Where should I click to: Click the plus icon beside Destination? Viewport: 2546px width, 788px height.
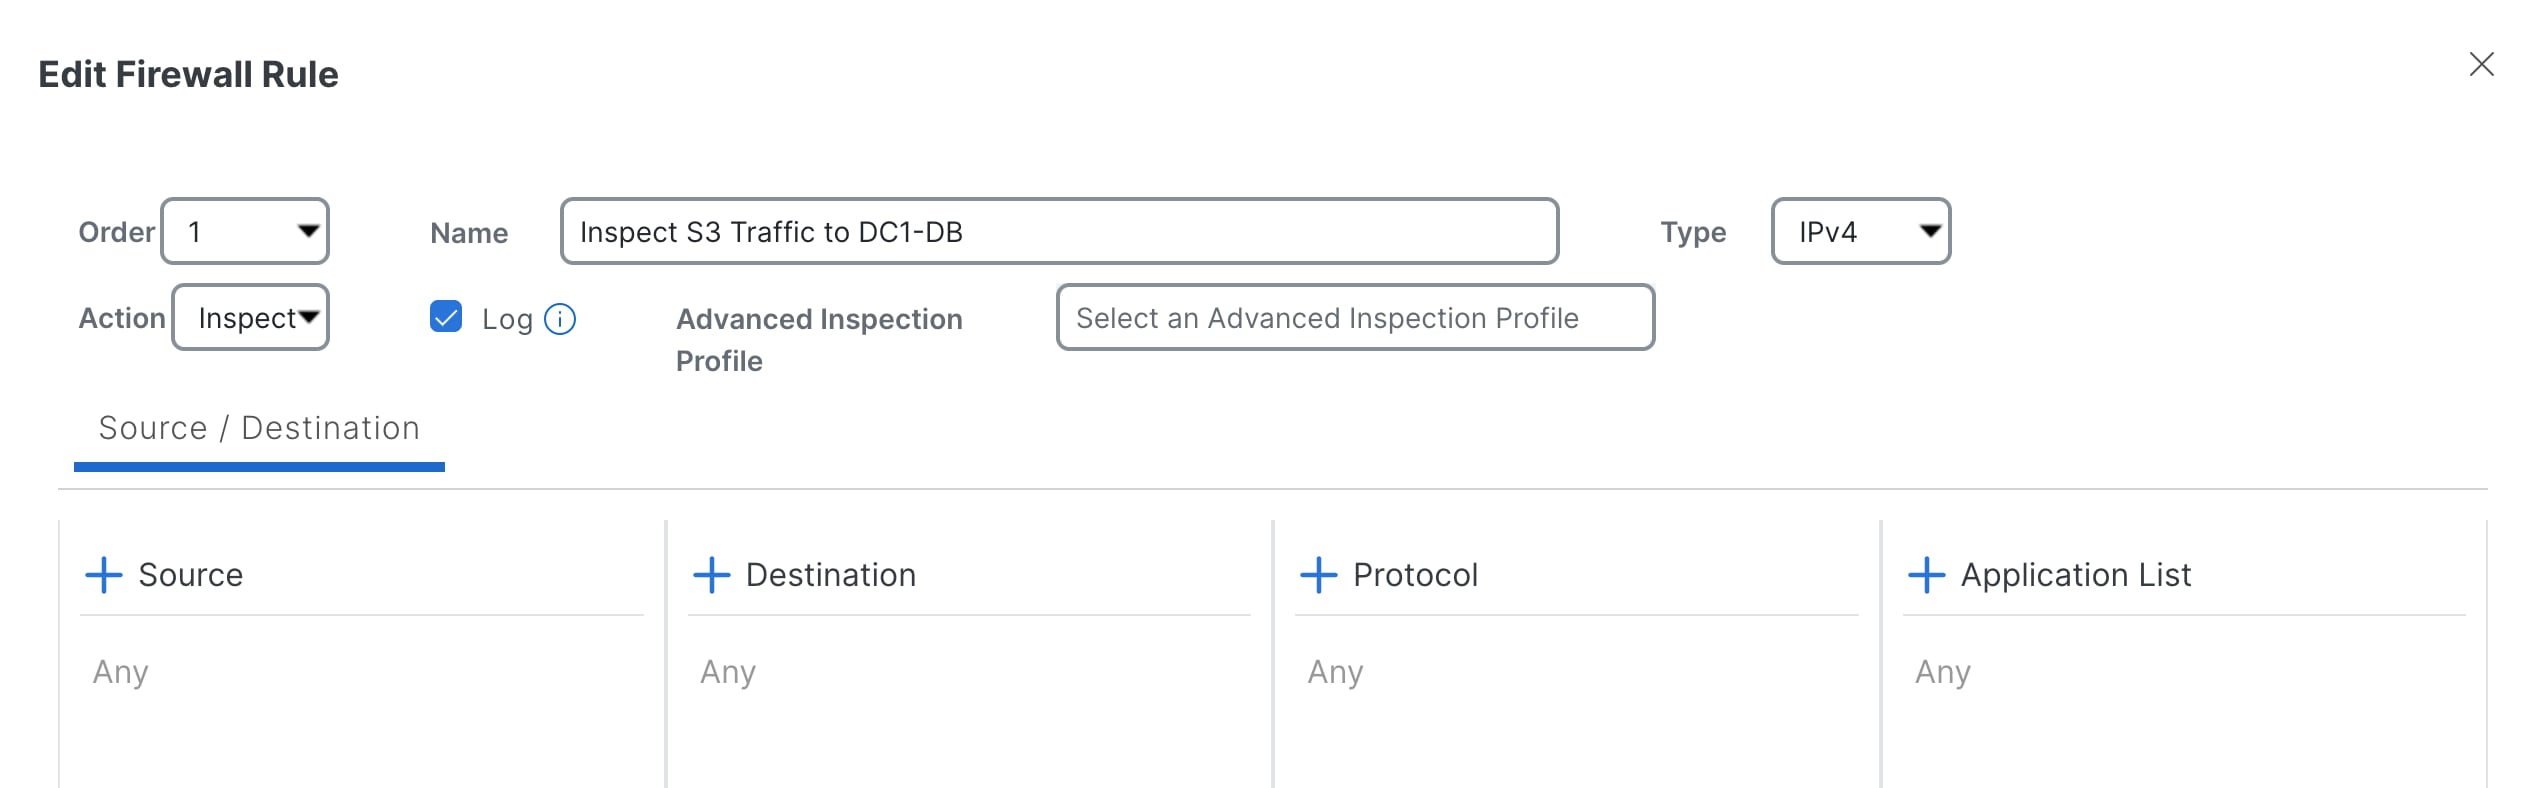(711, 575)
